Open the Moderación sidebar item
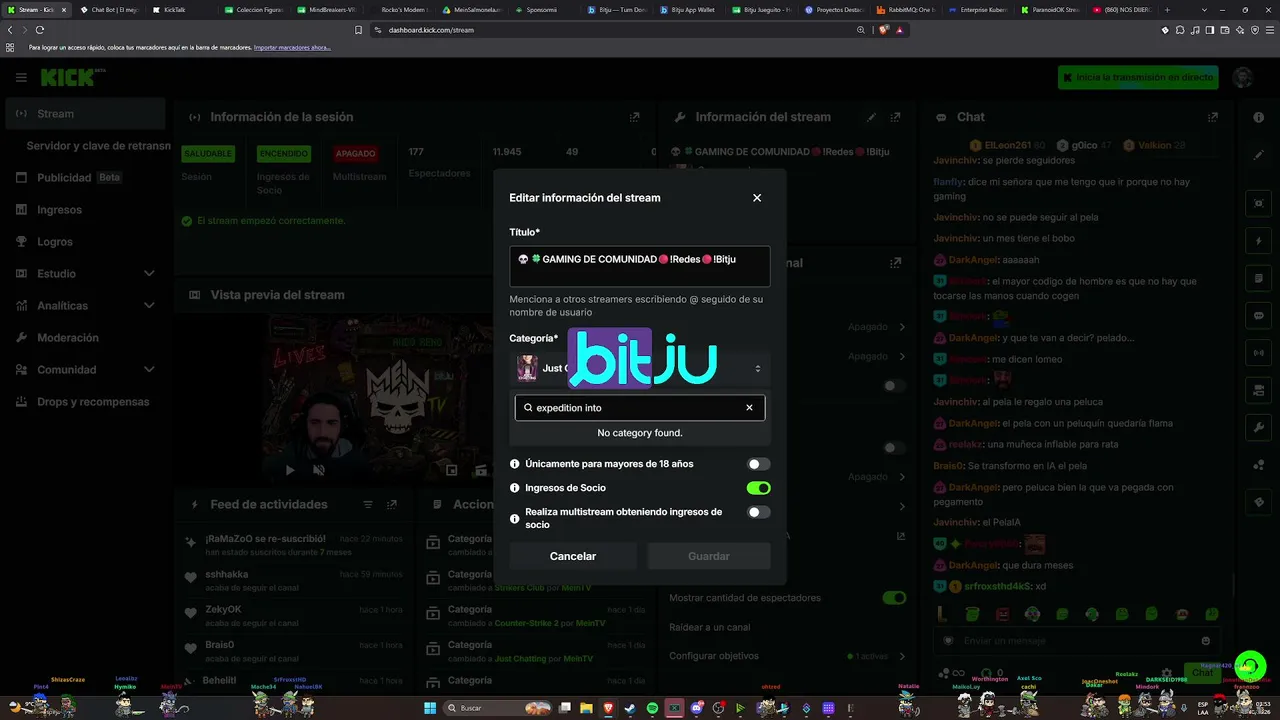 [85, 338]
